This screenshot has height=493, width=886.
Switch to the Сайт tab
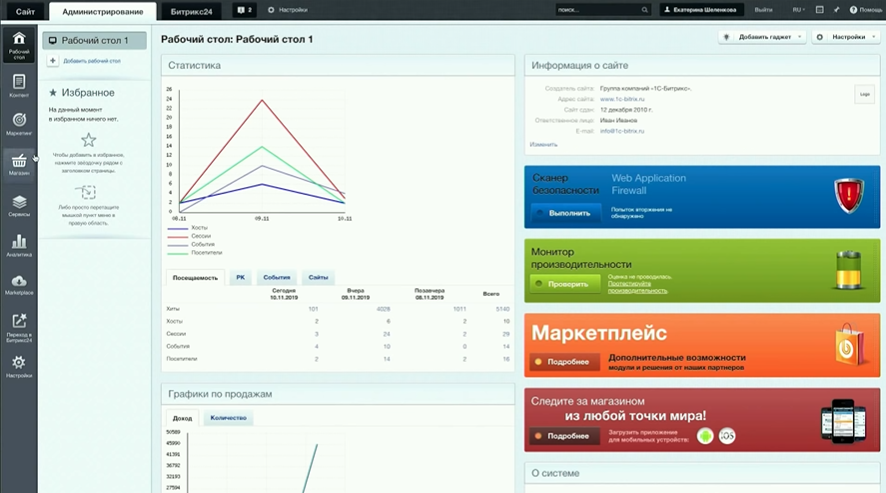(x=25, y=11)
